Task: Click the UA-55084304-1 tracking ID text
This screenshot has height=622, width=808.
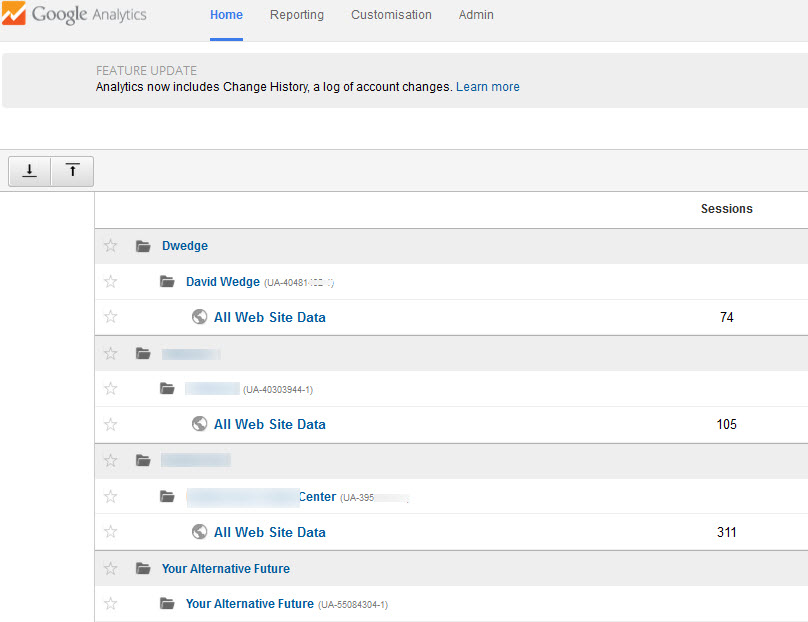Action: [x=353, y=605]
